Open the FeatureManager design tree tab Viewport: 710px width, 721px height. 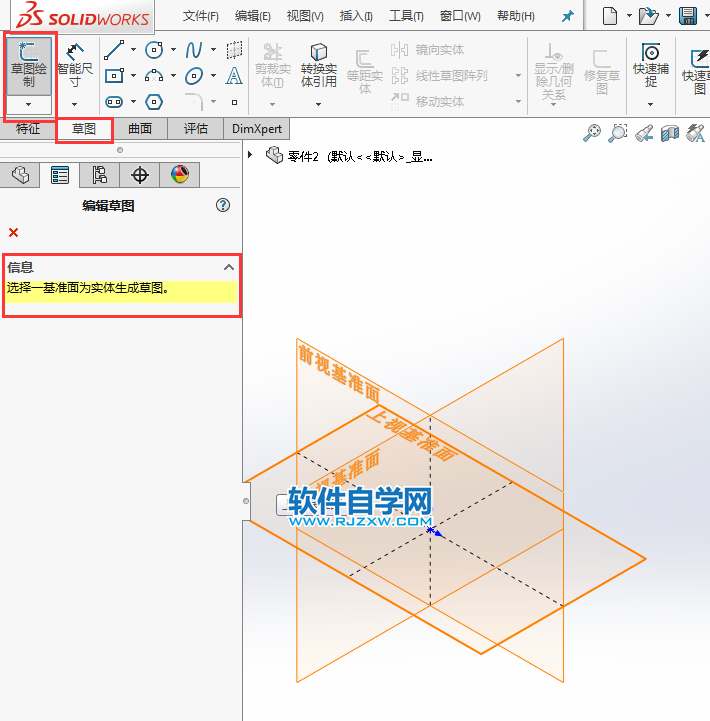(x=20, y=175)
